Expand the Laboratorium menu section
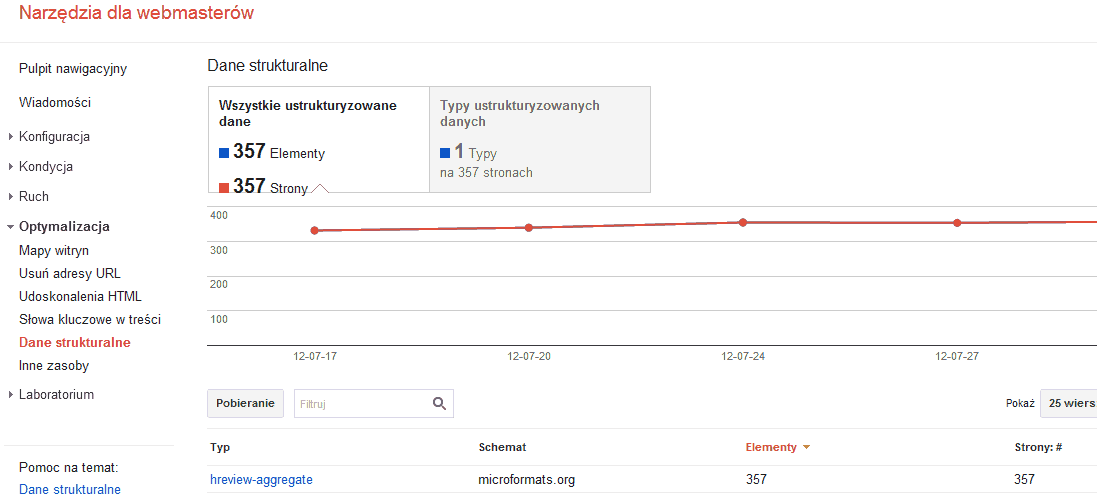Screen dimensions: 1097x494 pyautogui.click(x=10, y=395)
